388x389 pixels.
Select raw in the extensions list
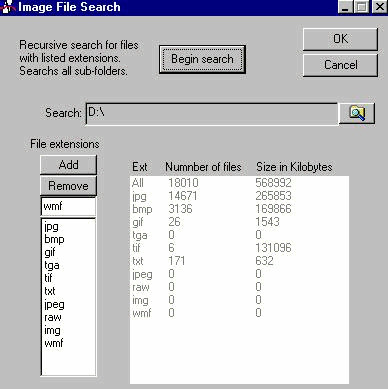[x=69, y=317]
